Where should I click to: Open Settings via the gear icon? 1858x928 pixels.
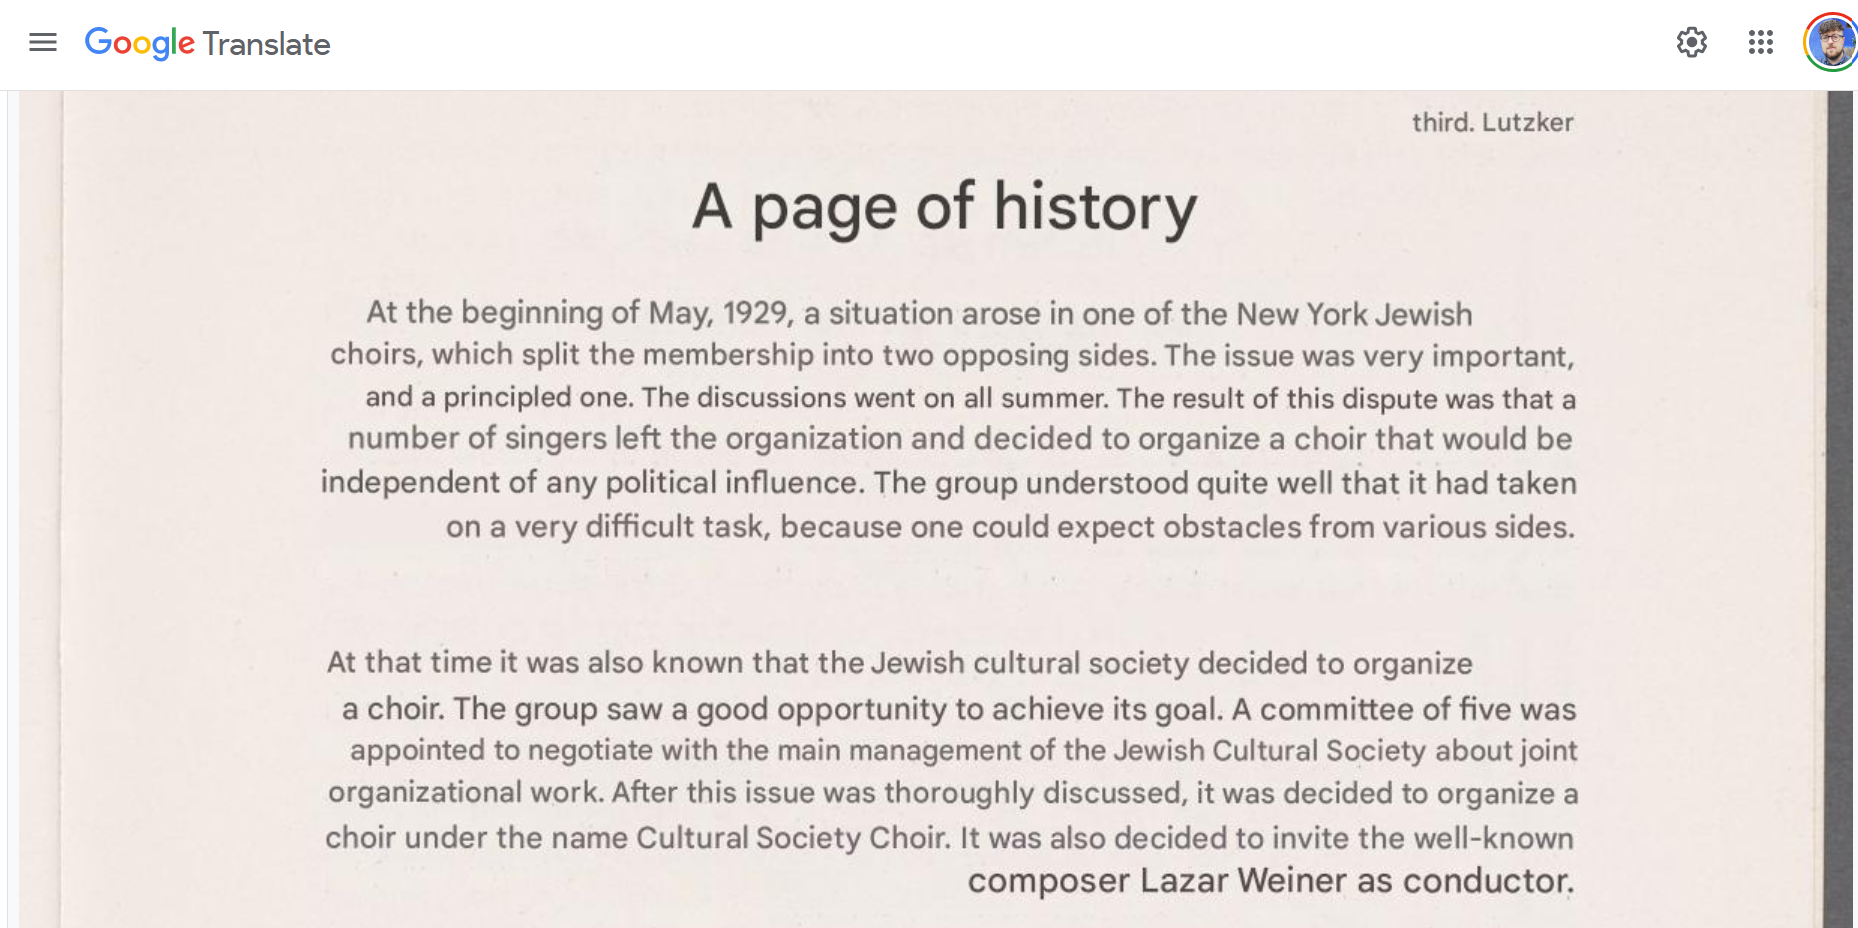[x=1692, y=42]
